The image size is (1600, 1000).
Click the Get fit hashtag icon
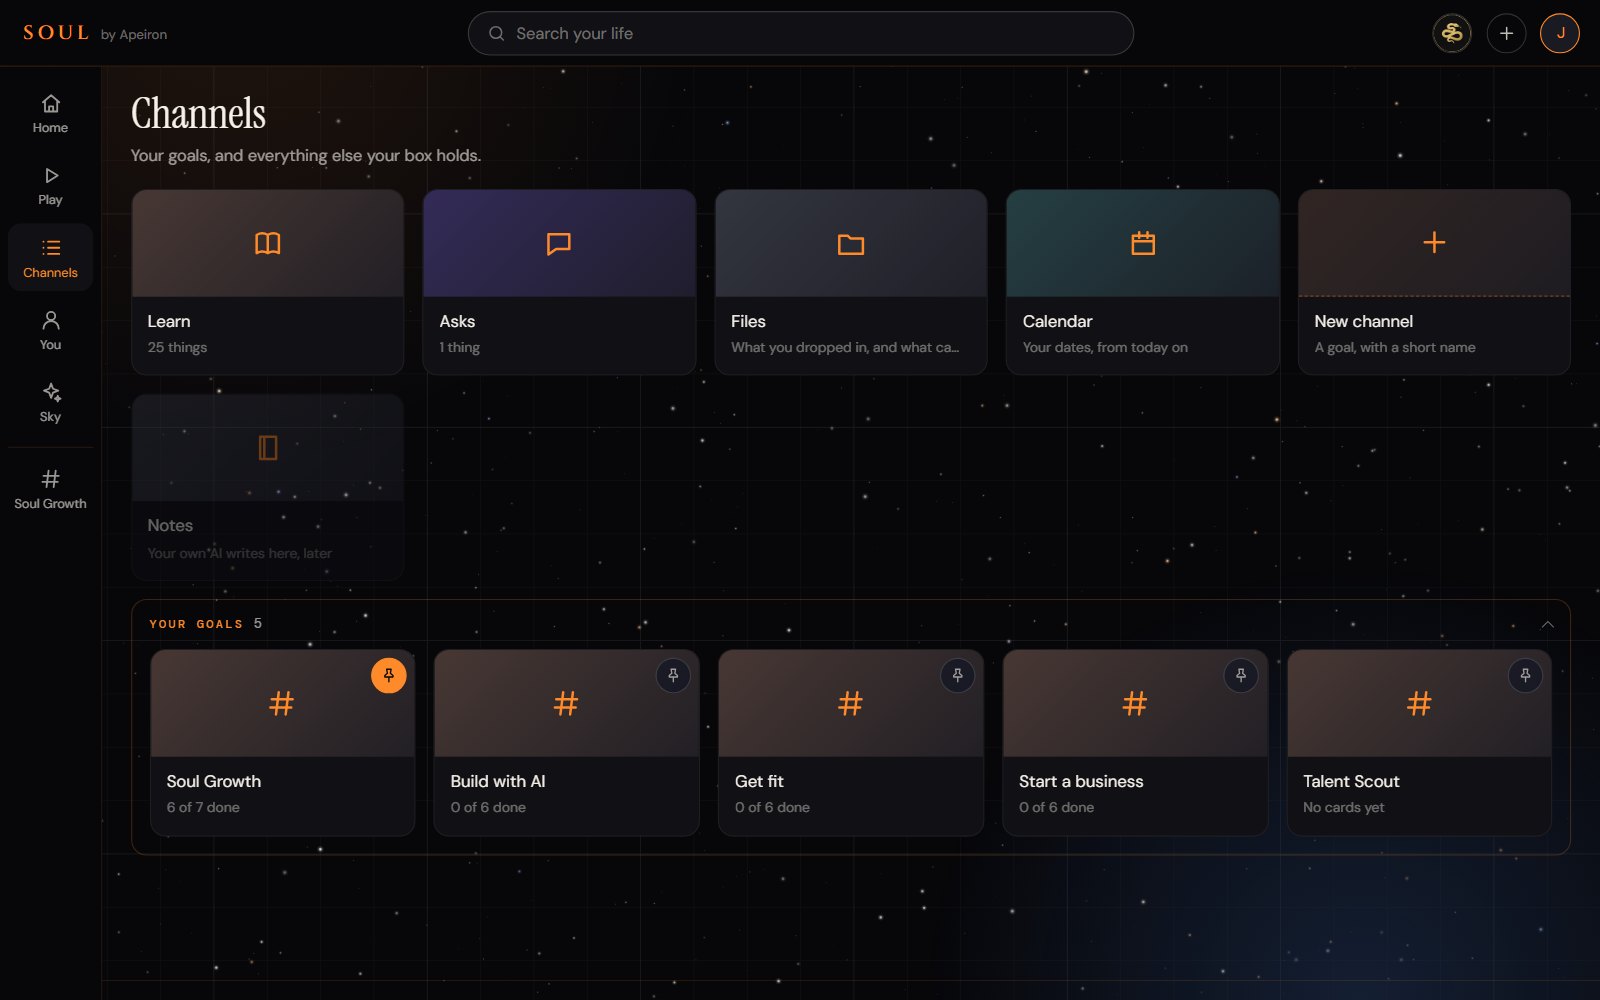tap(850, 703)
